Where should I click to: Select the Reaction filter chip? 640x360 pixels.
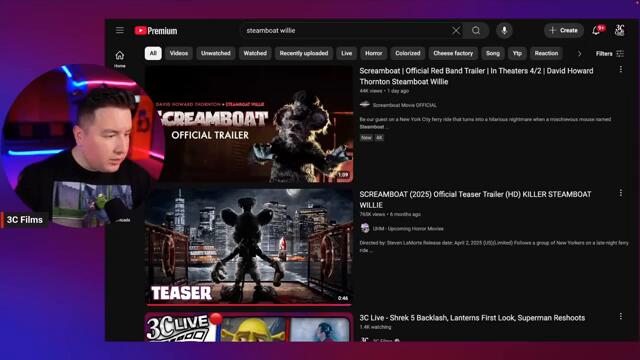546,53
